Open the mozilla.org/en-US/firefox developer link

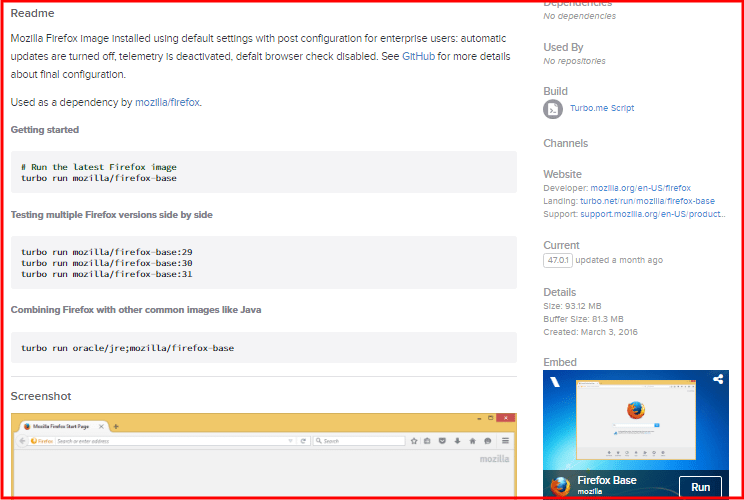[641, 188]
